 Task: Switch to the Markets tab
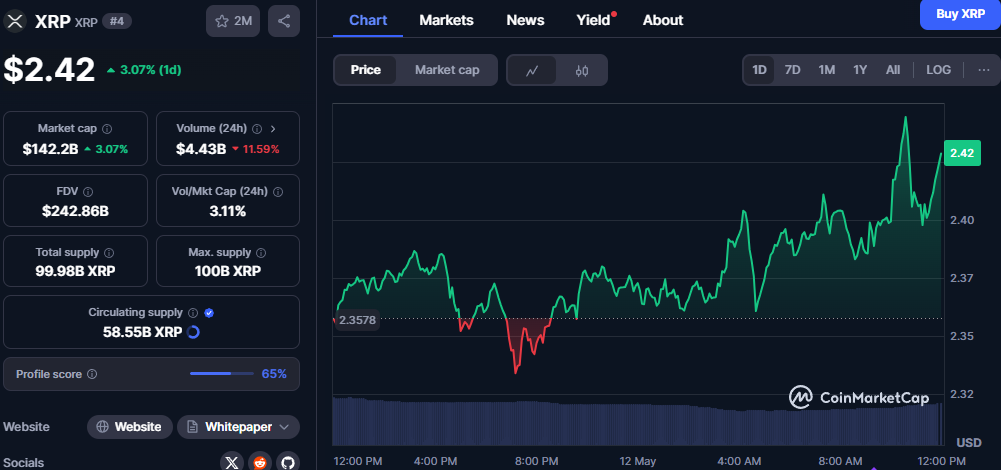(x=446, y=20)
